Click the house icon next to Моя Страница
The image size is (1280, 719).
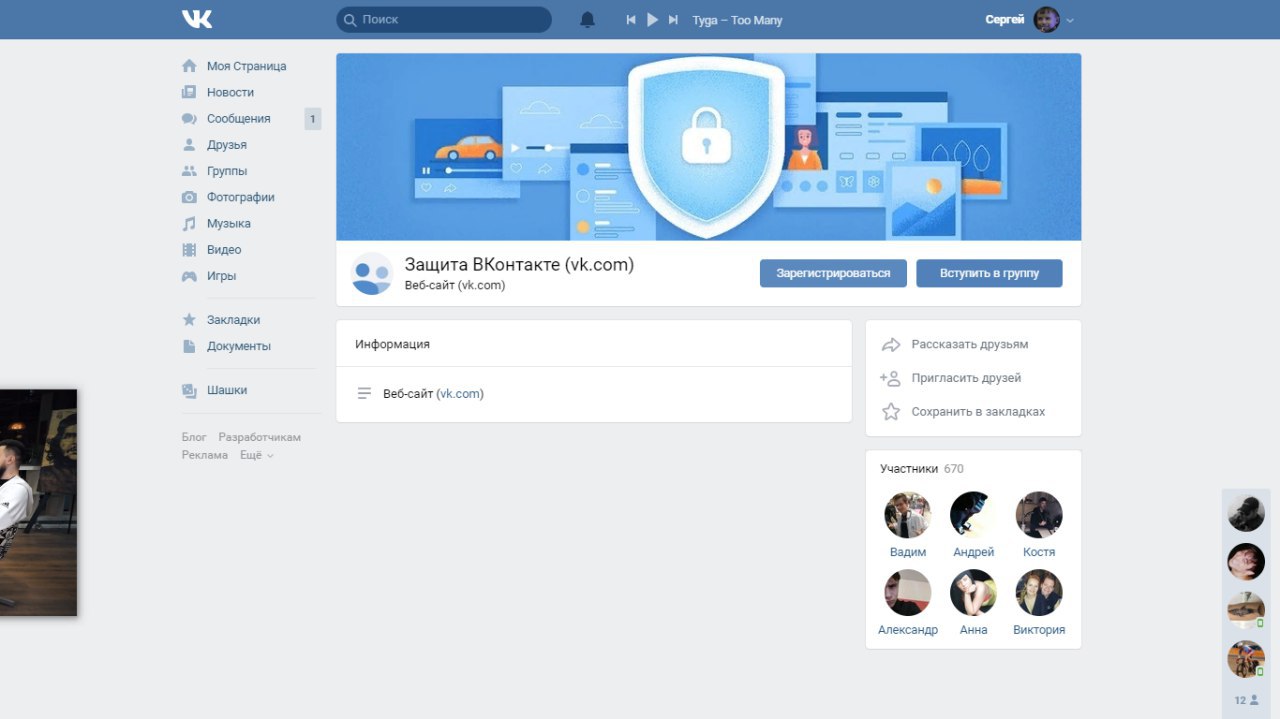[189, 66]
